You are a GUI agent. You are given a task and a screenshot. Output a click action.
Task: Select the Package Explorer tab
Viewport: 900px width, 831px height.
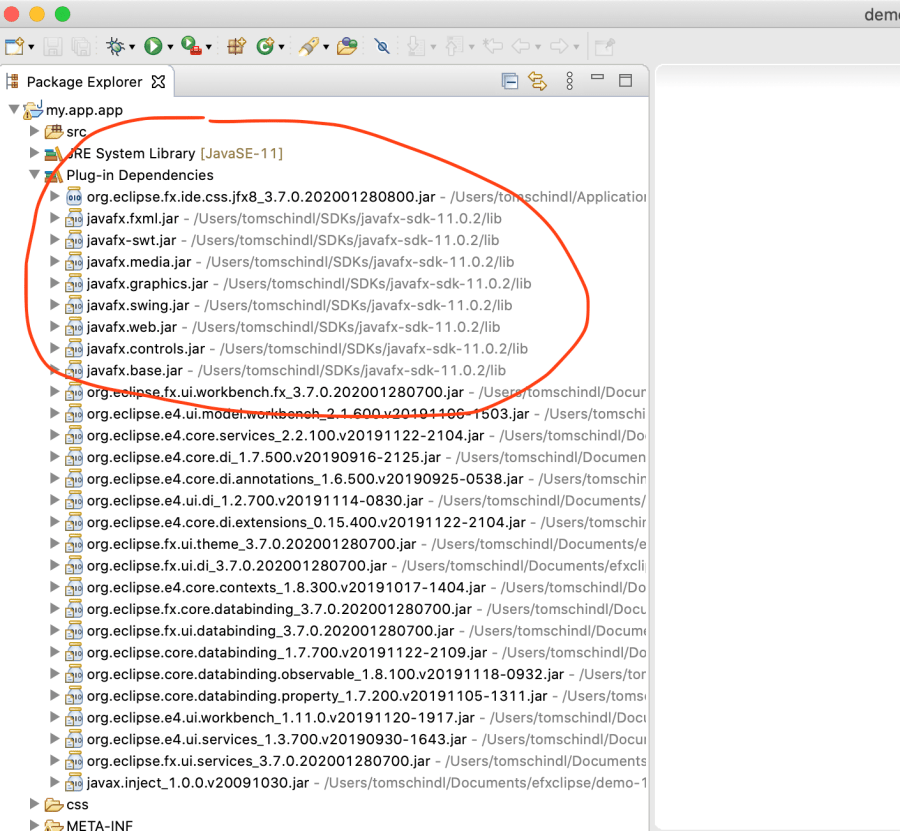84,82
